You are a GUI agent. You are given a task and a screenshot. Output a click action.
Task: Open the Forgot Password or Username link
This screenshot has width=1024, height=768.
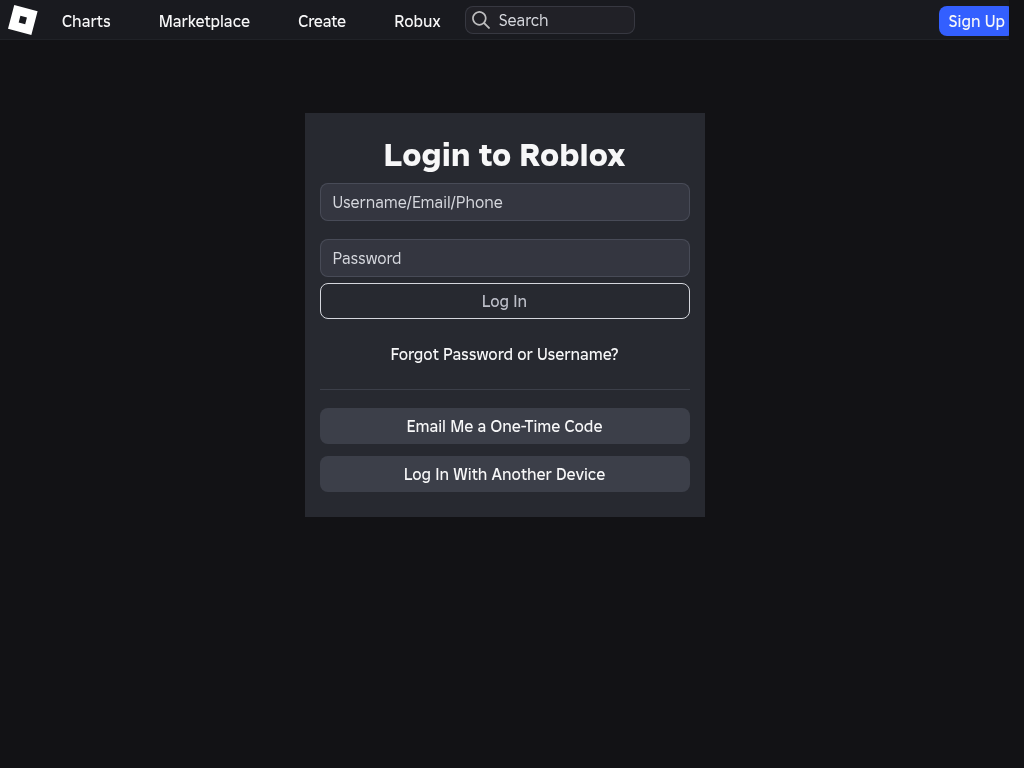click(504, 354)
